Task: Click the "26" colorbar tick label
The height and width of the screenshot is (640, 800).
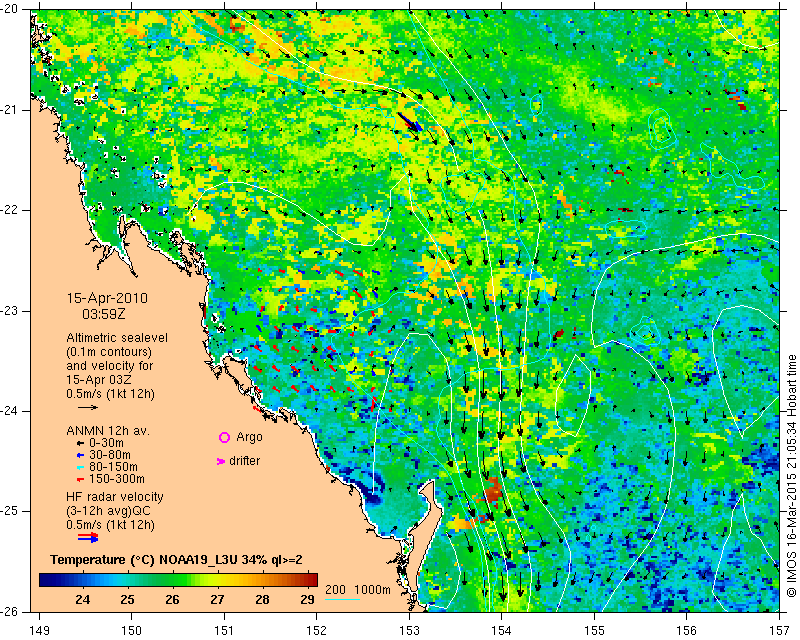Action: point(172,600)
